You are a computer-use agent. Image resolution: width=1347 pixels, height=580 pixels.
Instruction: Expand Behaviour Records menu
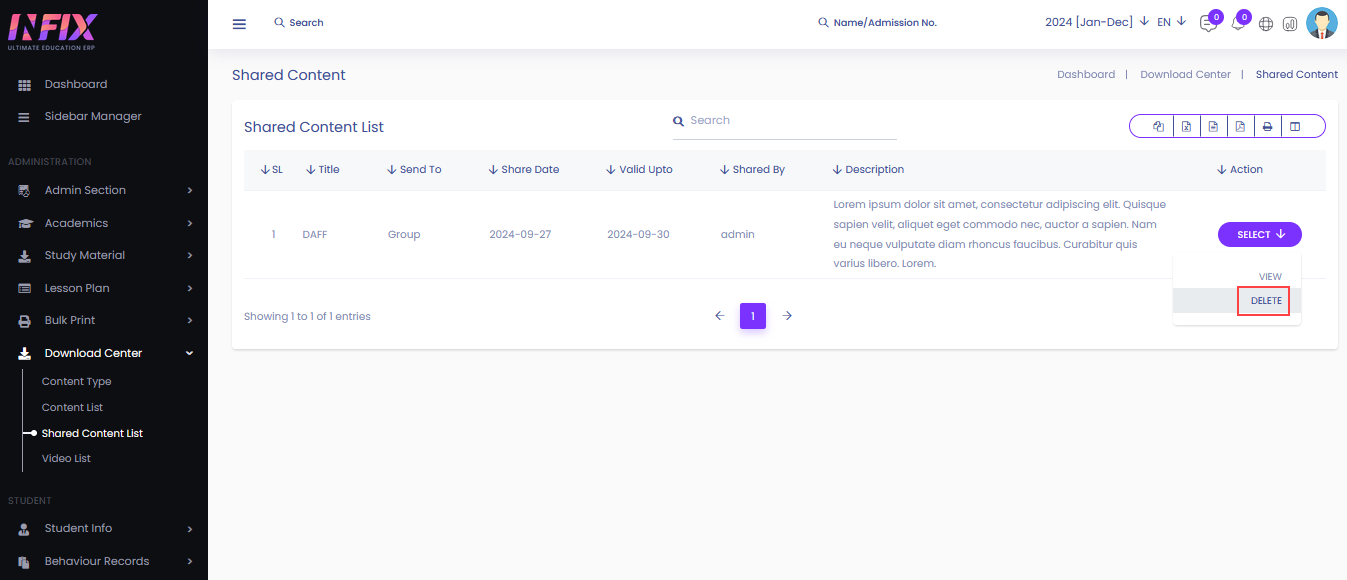tap(104, 561)
